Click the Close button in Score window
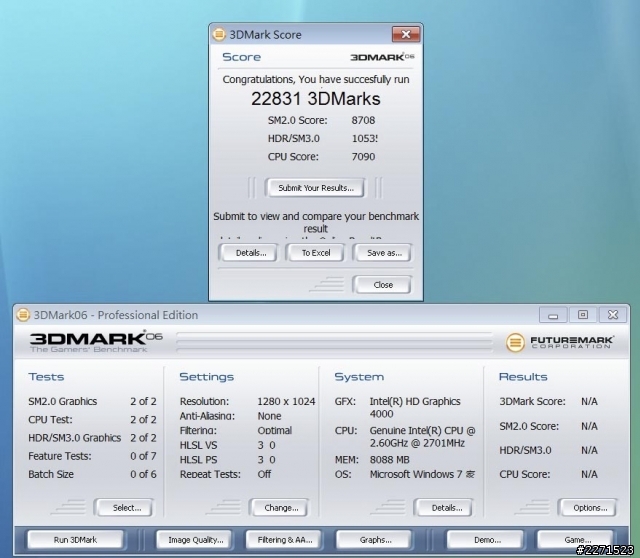This screenshot has height=558, width=640. coord(382,285)
